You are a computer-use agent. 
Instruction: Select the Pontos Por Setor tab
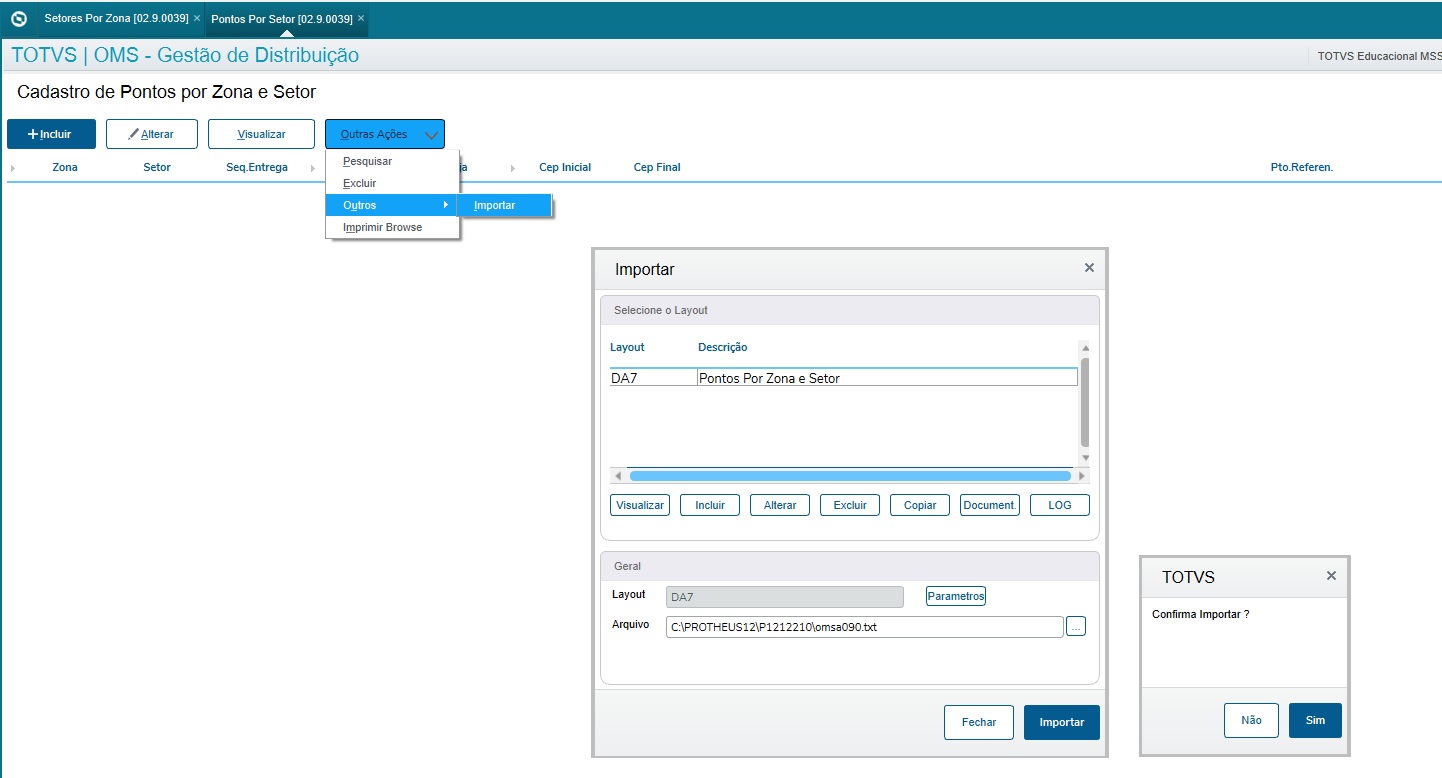tap(281, 19)
